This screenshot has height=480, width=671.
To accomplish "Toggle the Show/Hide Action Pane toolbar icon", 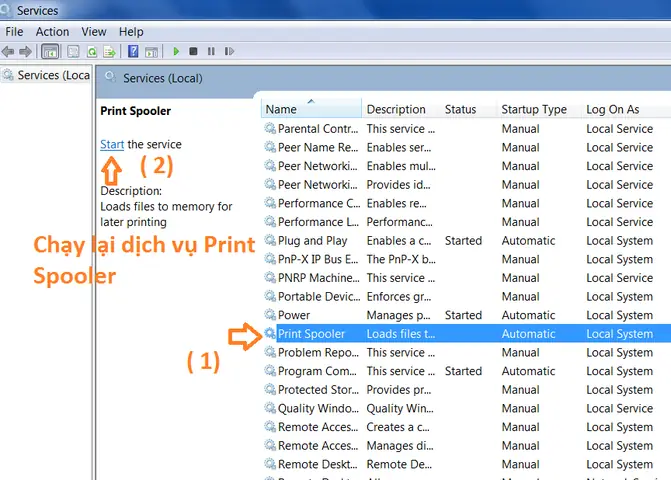I will [151, 52].
